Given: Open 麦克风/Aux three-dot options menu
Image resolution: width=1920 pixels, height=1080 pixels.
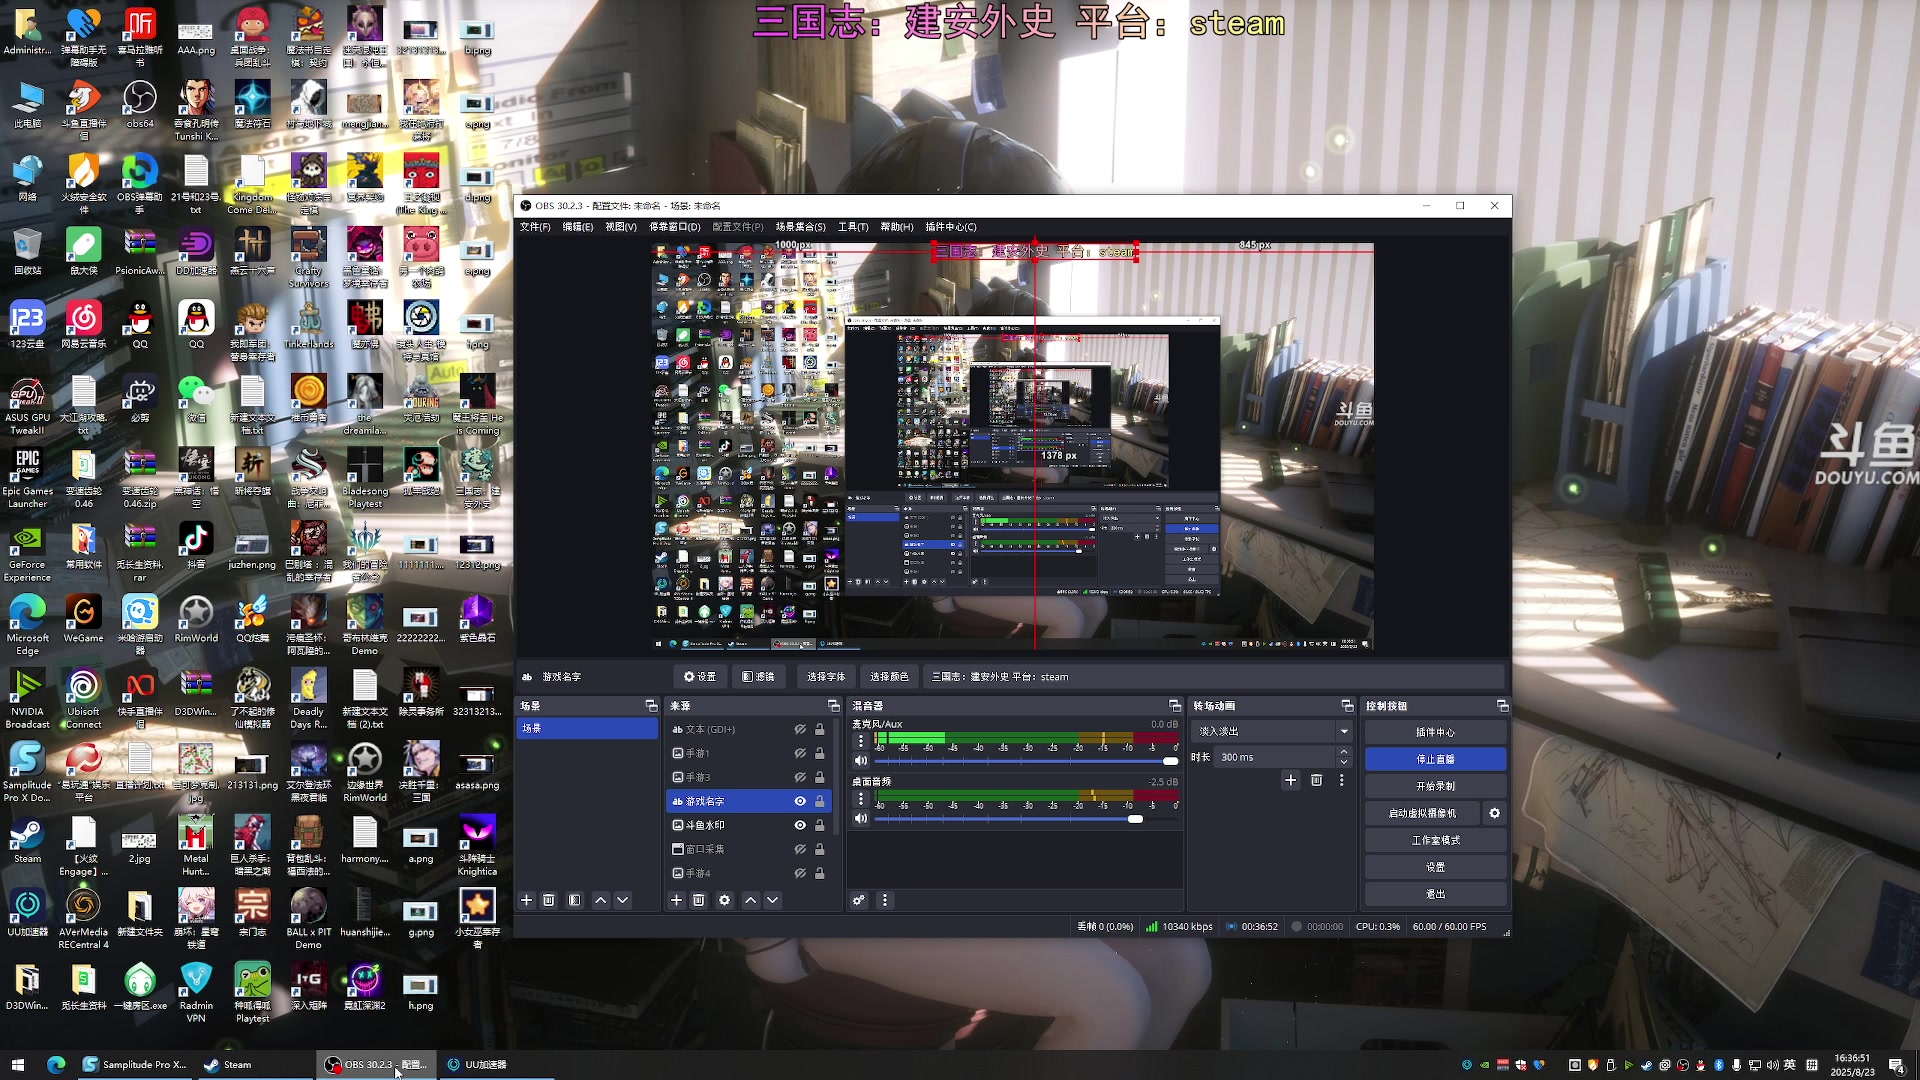Looking at the screenshot, I should (x=861, y=741).
